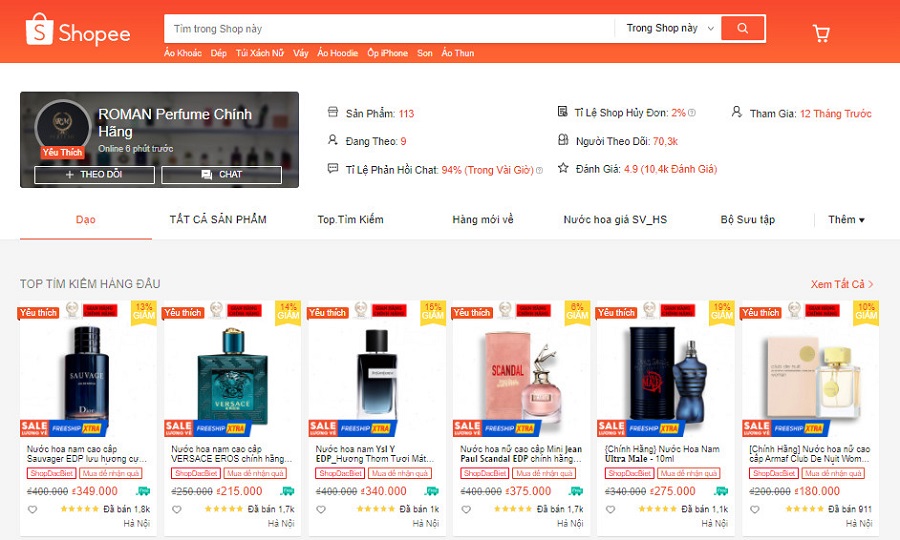Open the ROMAN Perfume shop avatar
Image resolution: width=900 pixels, height=540 pixels.
pyautogui.click(x=63, y=126)
